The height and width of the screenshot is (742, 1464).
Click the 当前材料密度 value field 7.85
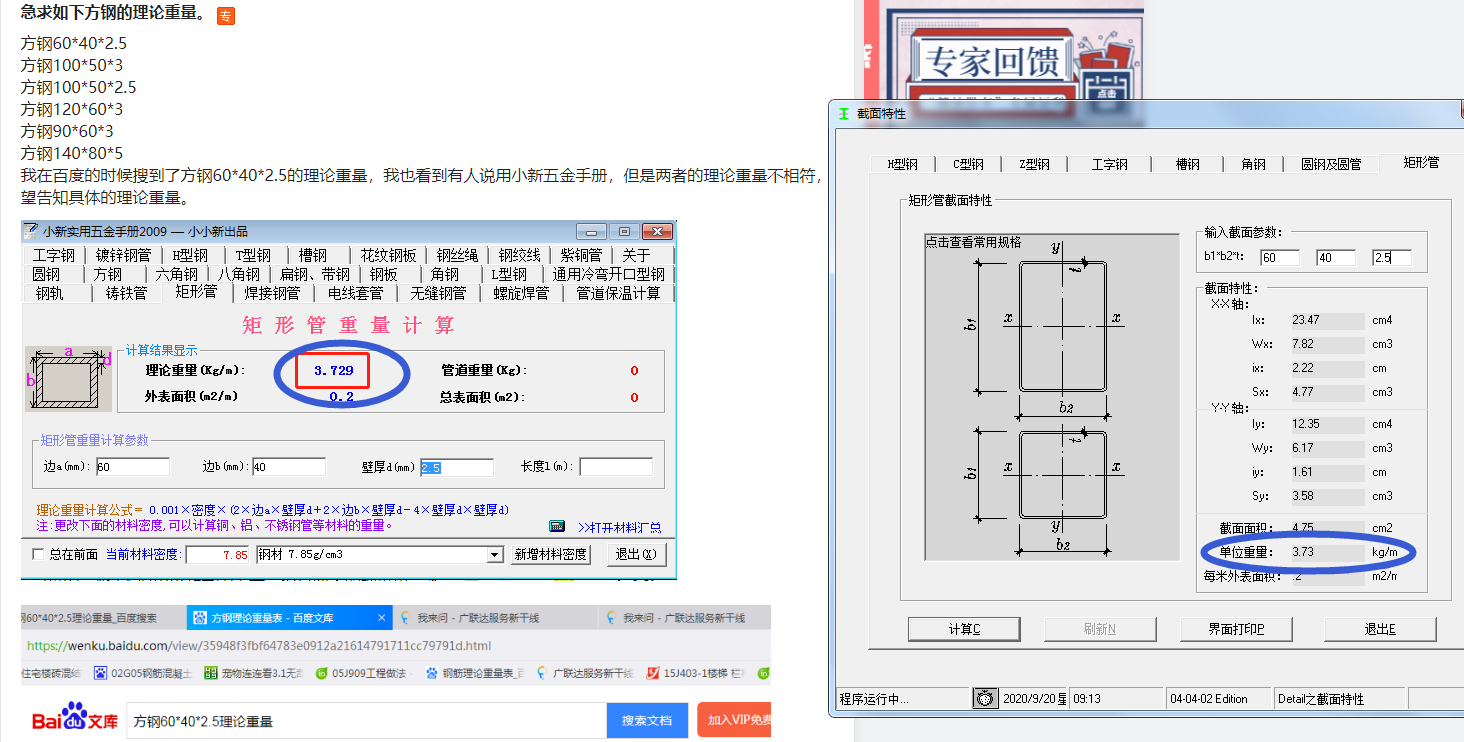coord(217,554)
